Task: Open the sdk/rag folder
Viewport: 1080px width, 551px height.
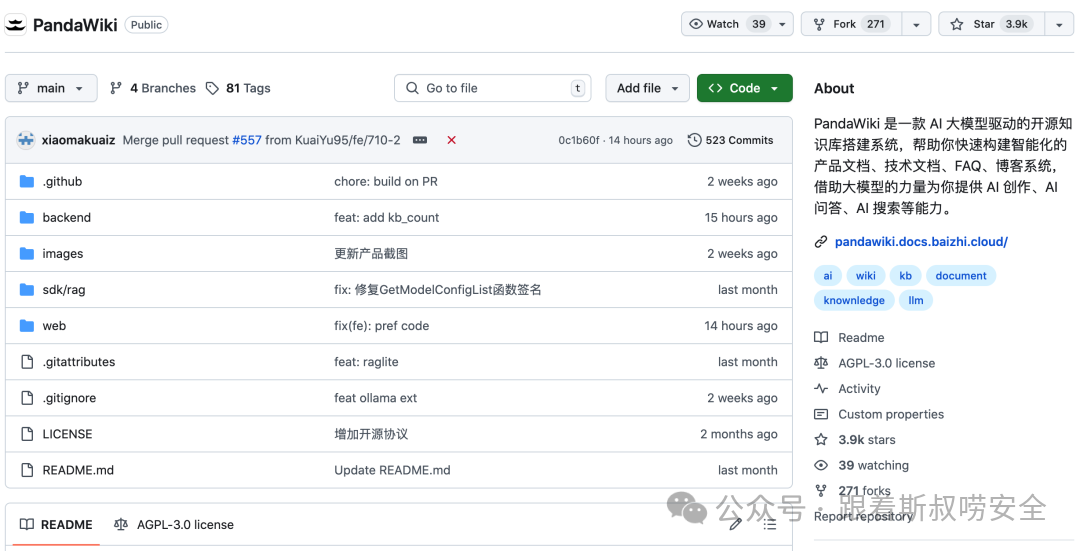Action: click(64, 290)
